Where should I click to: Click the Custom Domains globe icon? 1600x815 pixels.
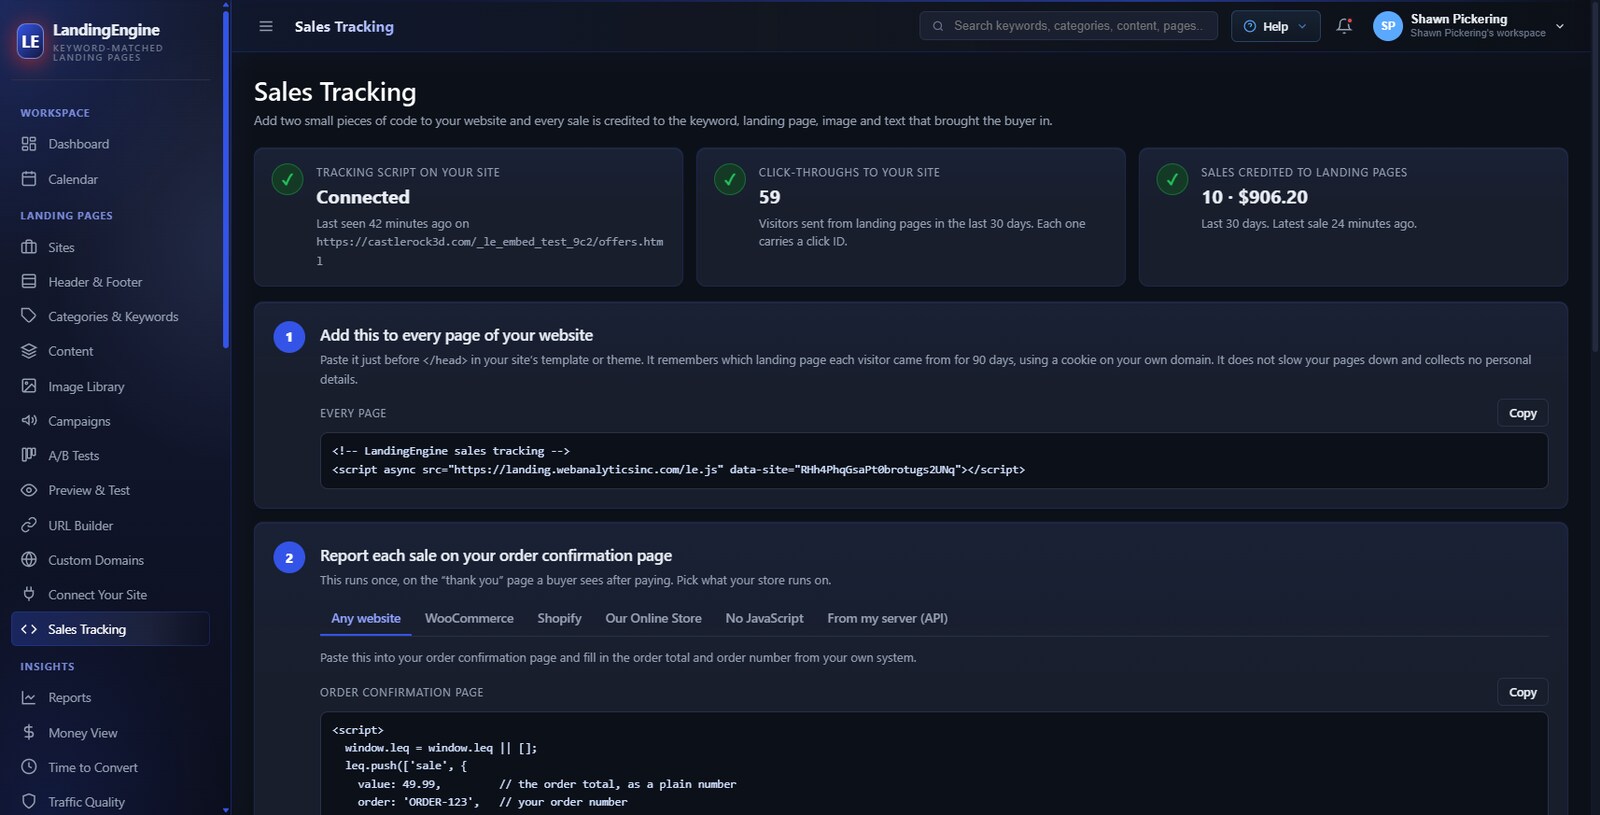coord(29,560)
